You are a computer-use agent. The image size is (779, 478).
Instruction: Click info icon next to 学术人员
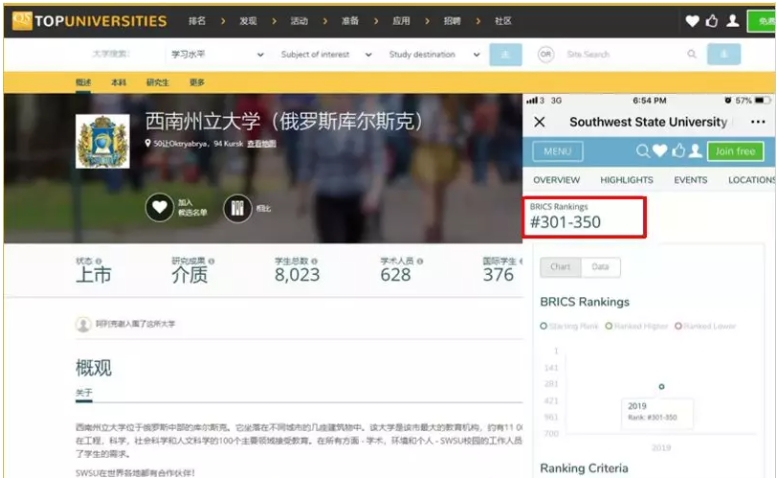click(x=420, y=261)
